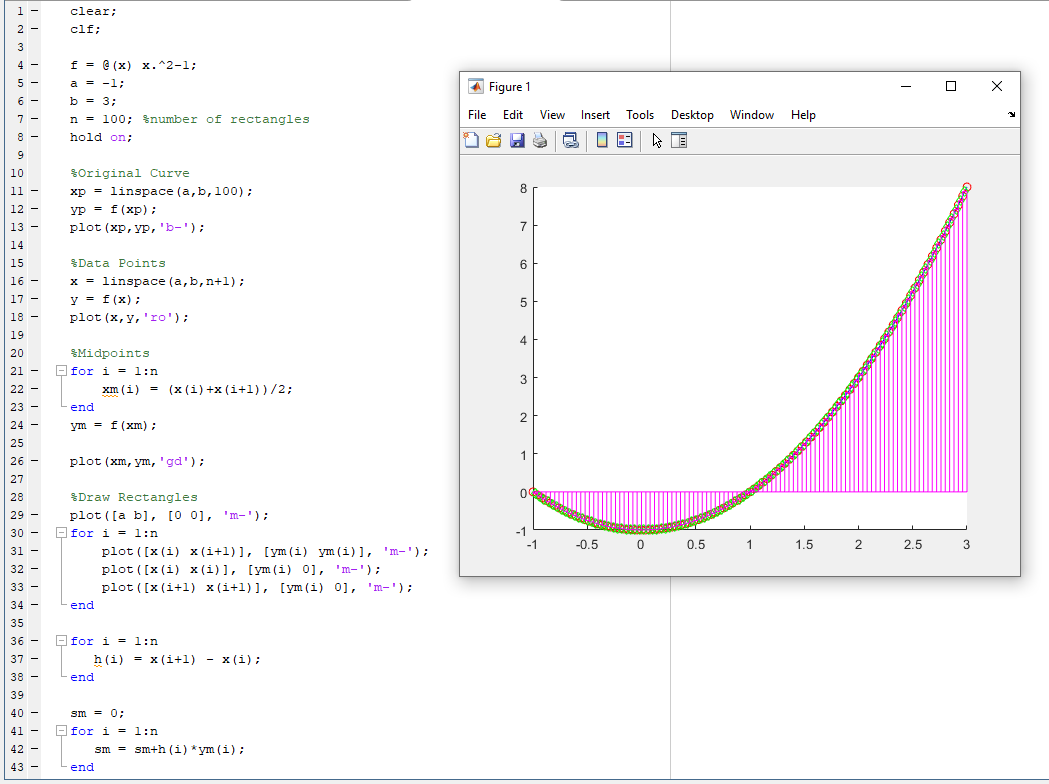The image size is (1049, 784).
Task: Close the Figure 1 window
Action: (x=997, y=86)
